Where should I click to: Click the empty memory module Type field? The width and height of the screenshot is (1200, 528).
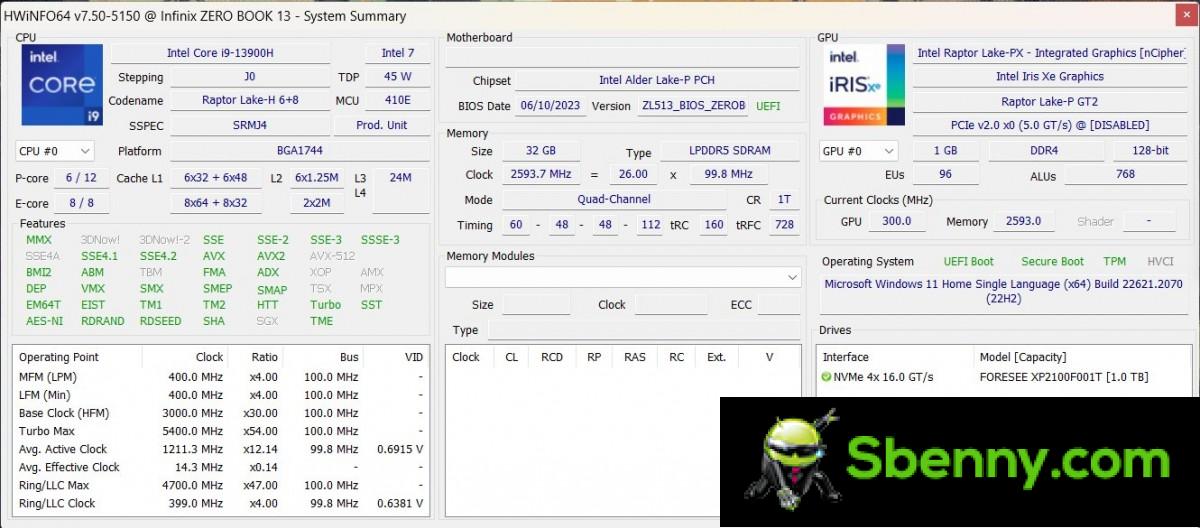(644, 330)
